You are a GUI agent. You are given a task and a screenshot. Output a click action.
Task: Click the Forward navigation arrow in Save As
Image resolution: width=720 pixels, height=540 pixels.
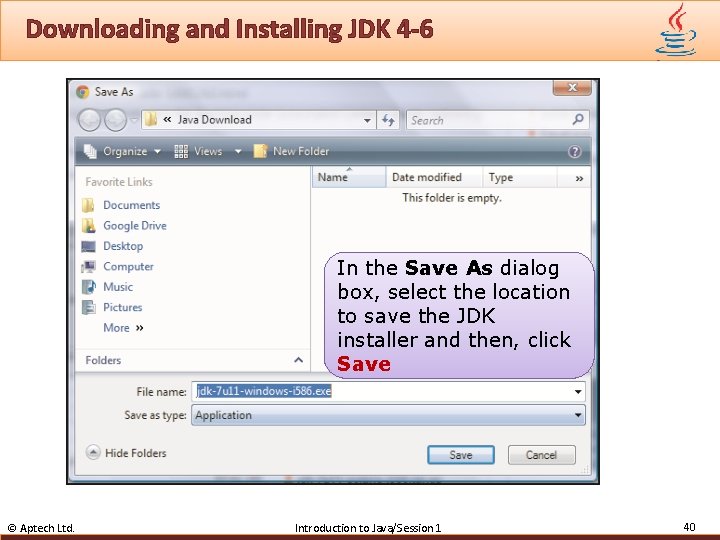(x=115, y=120)
